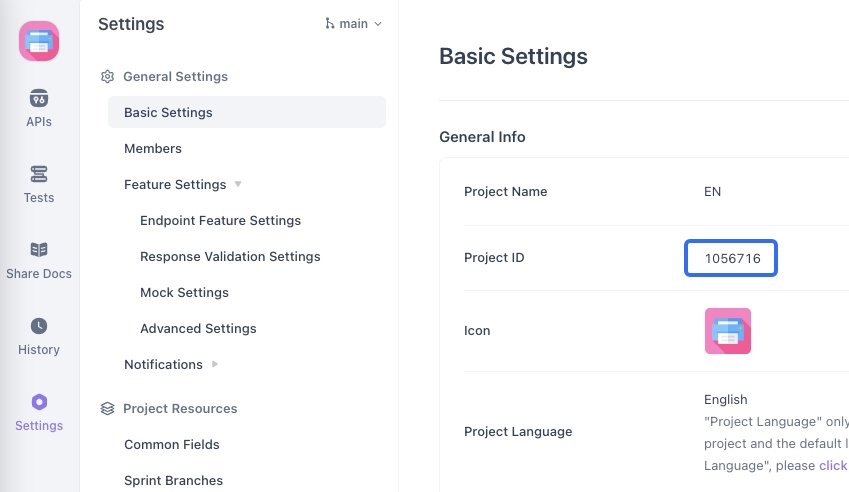This screenshot has width=849, height=492.
Task: Click the project icon thumbnail image
Action: pos(727,331)
